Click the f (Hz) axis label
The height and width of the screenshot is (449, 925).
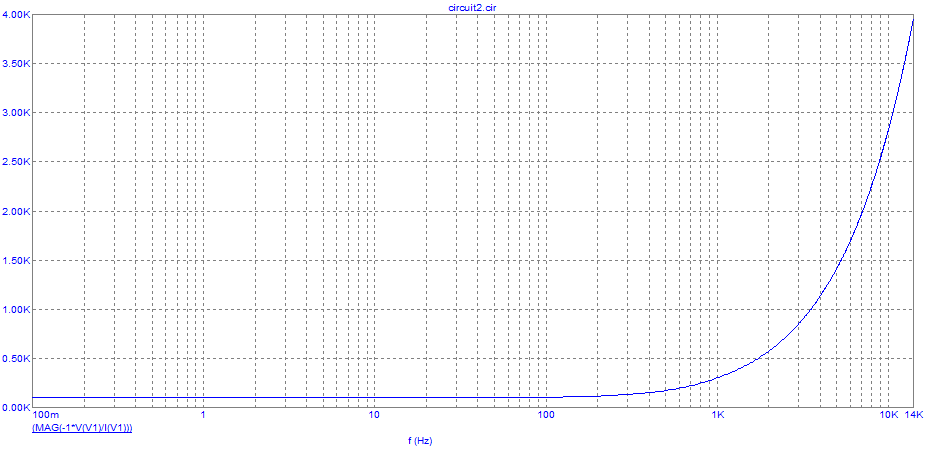tap(421, 441)
